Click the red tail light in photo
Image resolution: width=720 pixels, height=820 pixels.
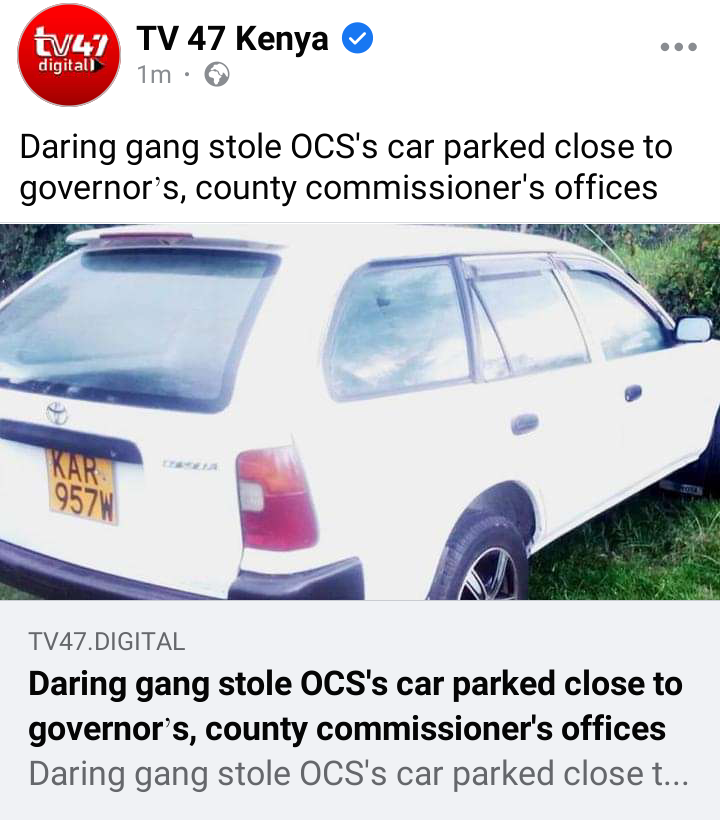coord(276,498)
